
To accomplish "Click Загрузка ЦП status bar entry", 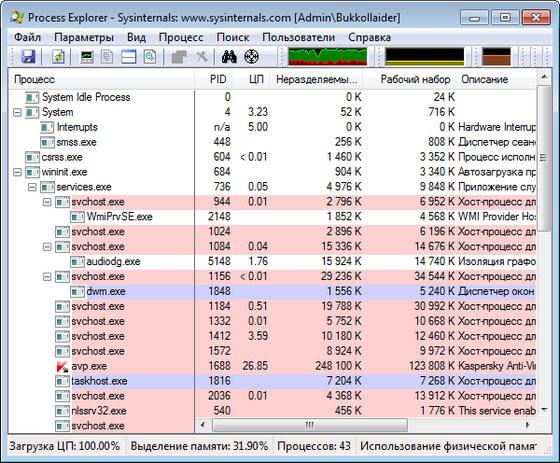I will [x=65, y=446].
